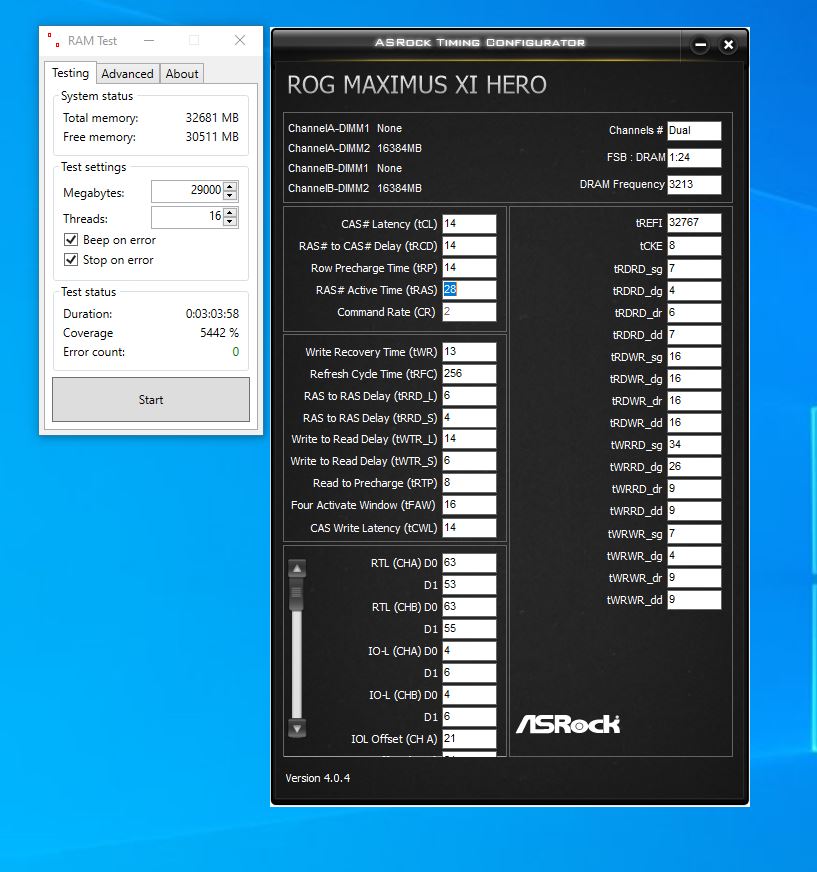The height and width of the screenshot is (872, 817).
Task: Click the tRDWR_sg field
Action: [x=694, y=356]
